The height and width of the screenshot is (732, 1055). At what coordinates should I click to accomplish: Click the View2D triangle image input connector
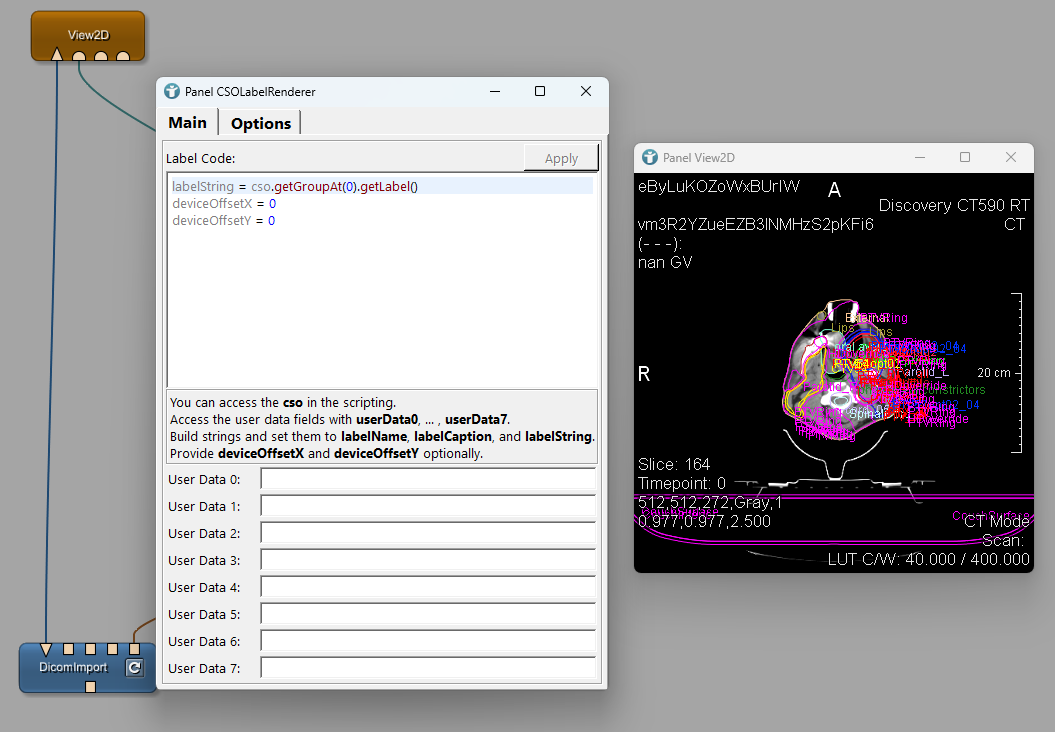(x=57, y=55)
